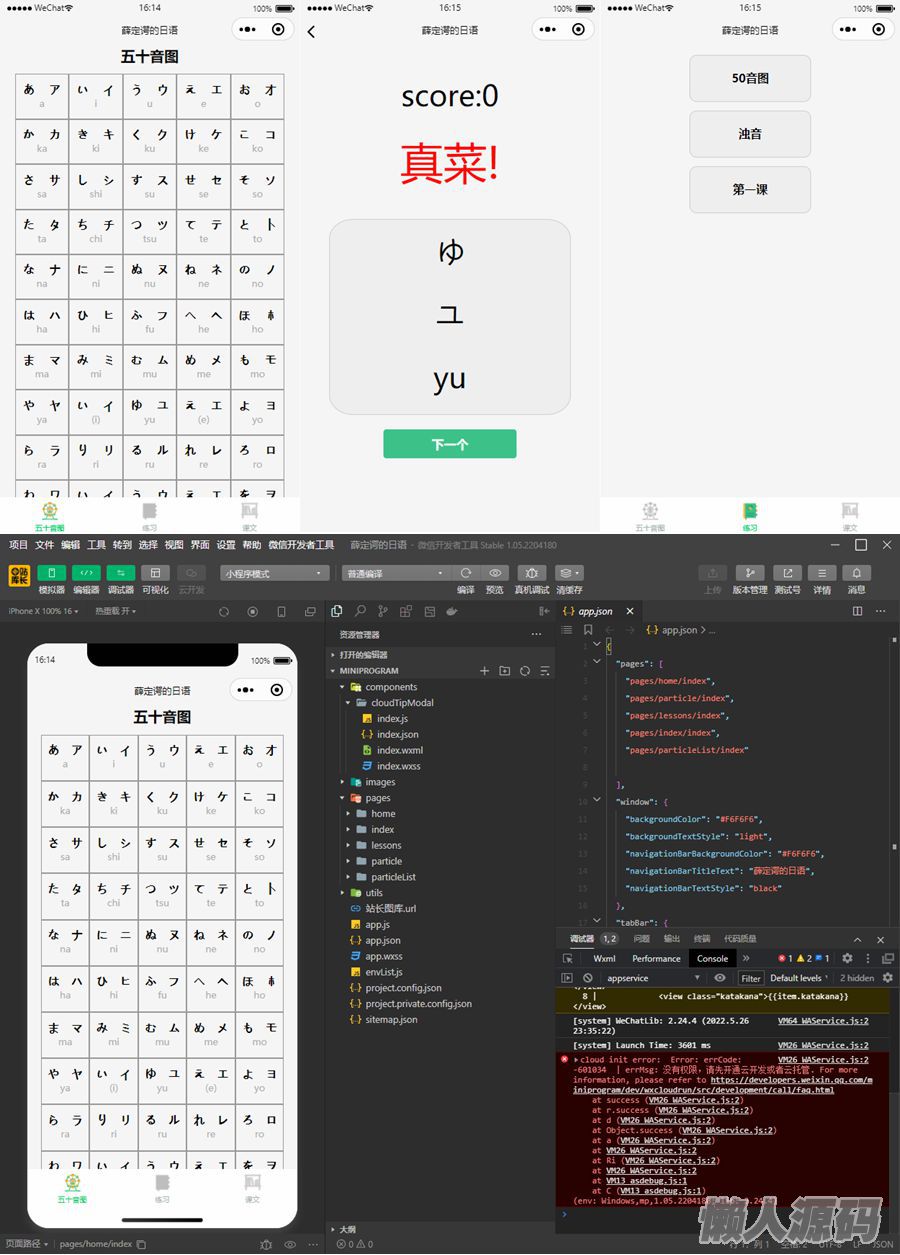Split the editor view

[x=857, y=611]
